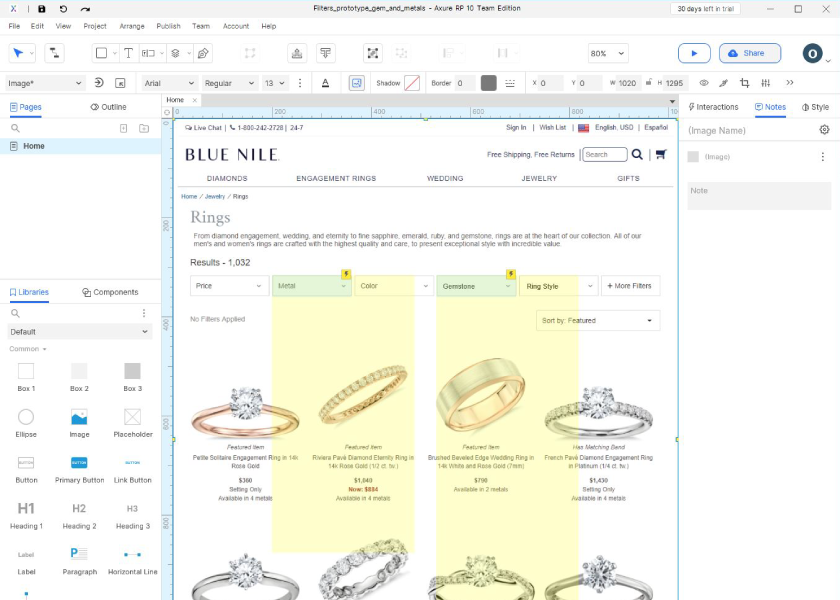Open the note settings gear icon
The height and width of the screenshot is (600, 840).
tap(824, 130)
